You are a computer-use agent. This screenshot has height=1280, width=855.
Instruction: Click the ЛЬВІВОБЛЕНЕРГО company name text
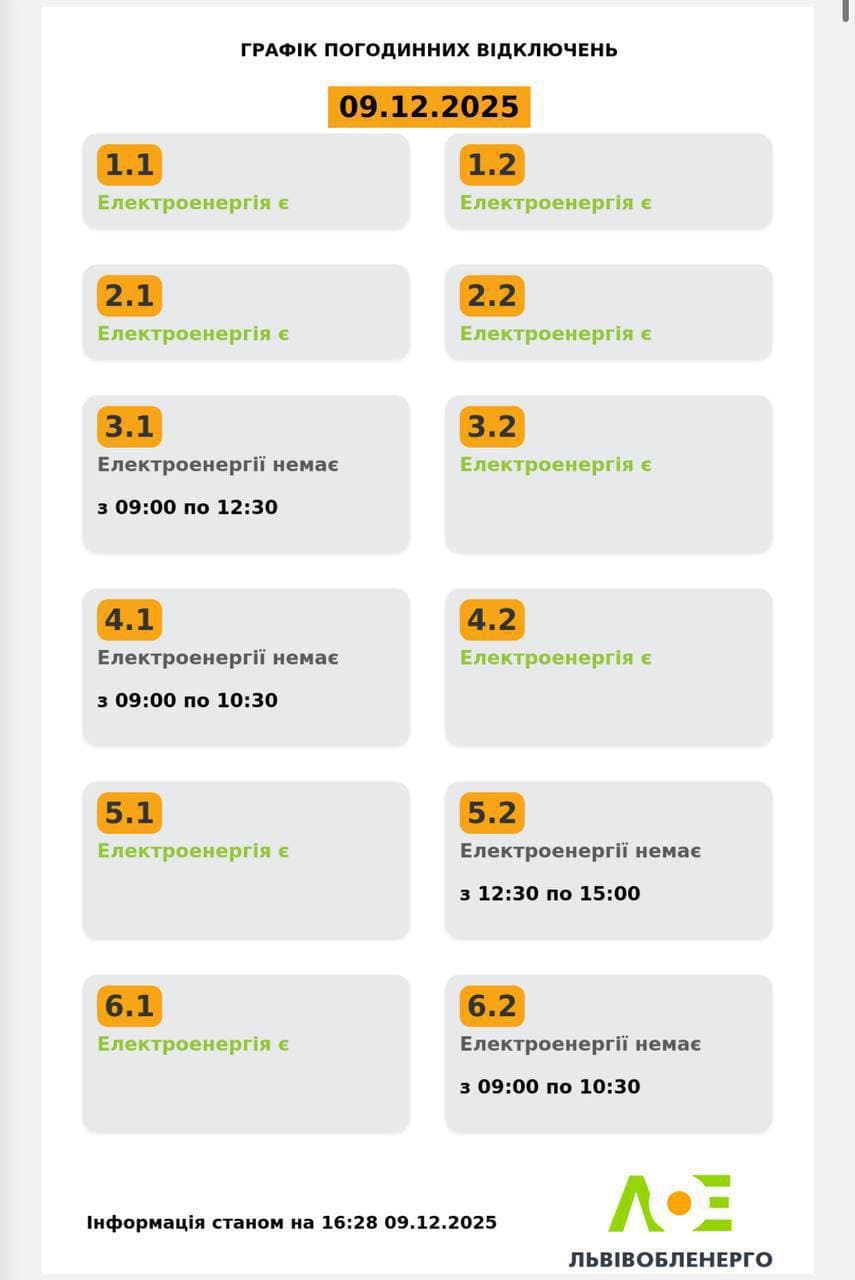[x=671, y=1259]
